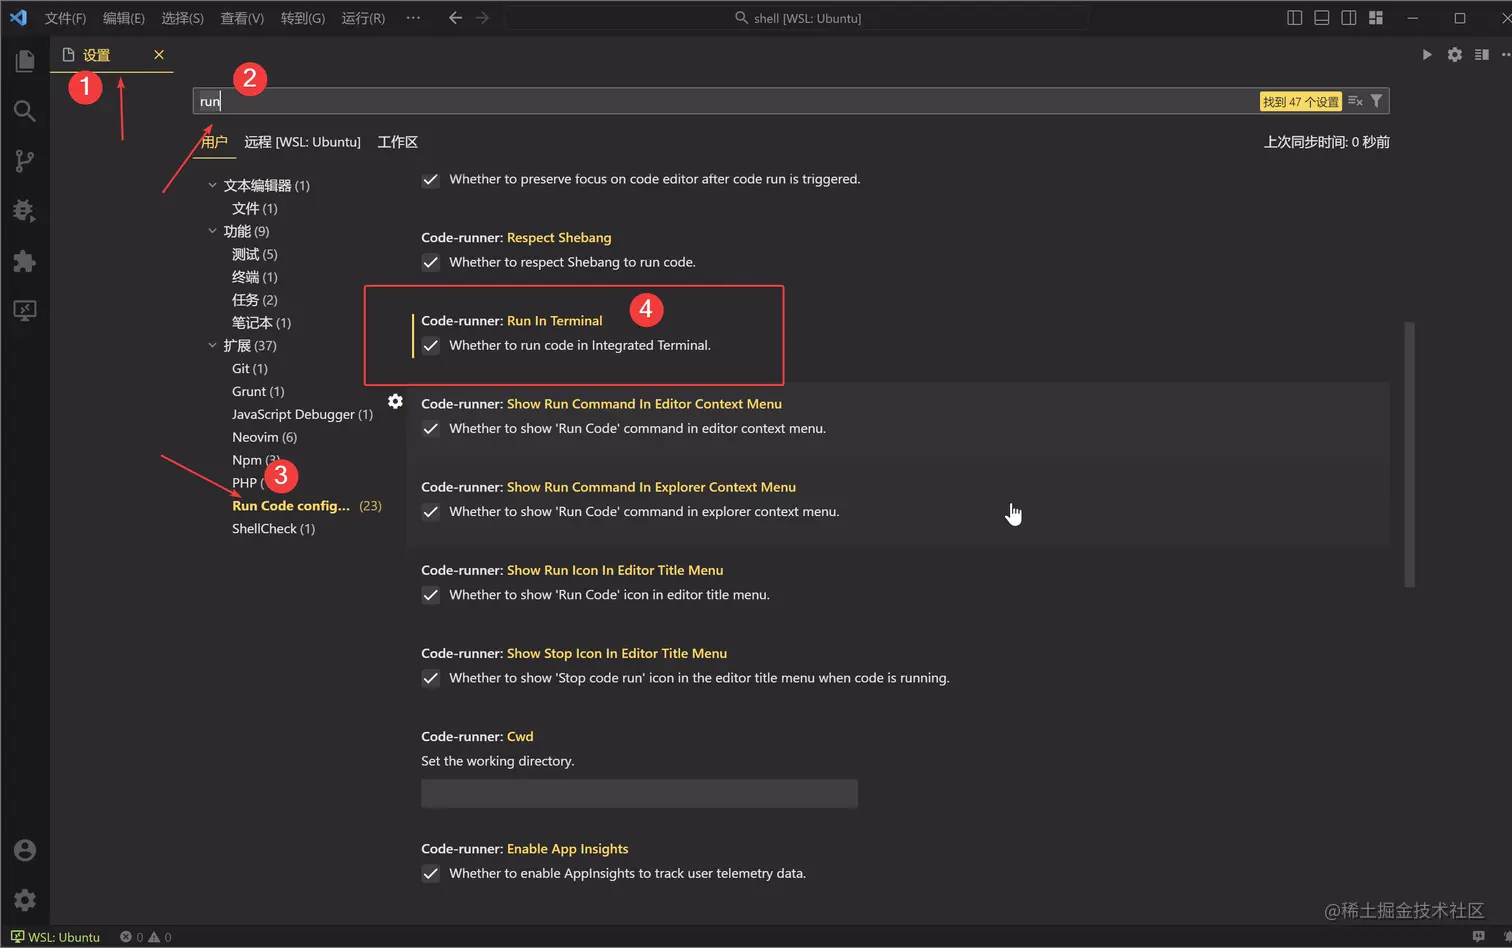This screenshot has height=948, width=1512.
Task: Go forward with the right arrow
Action: [482, 18]
